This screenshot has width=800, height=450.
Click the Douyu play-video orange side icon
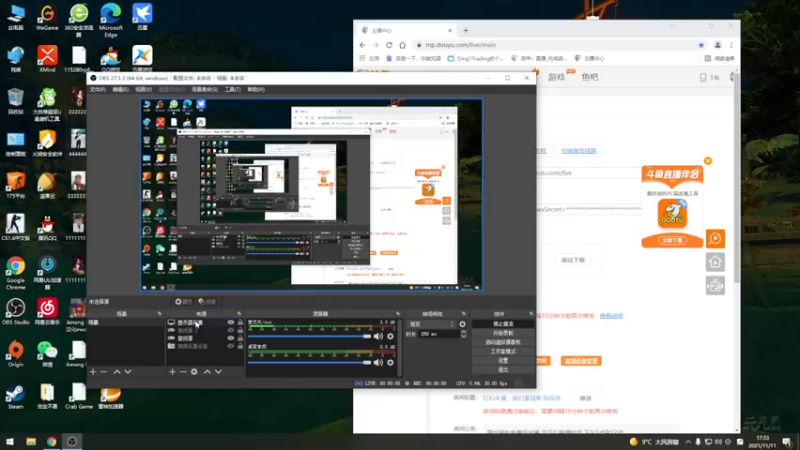tap(715, 238)
